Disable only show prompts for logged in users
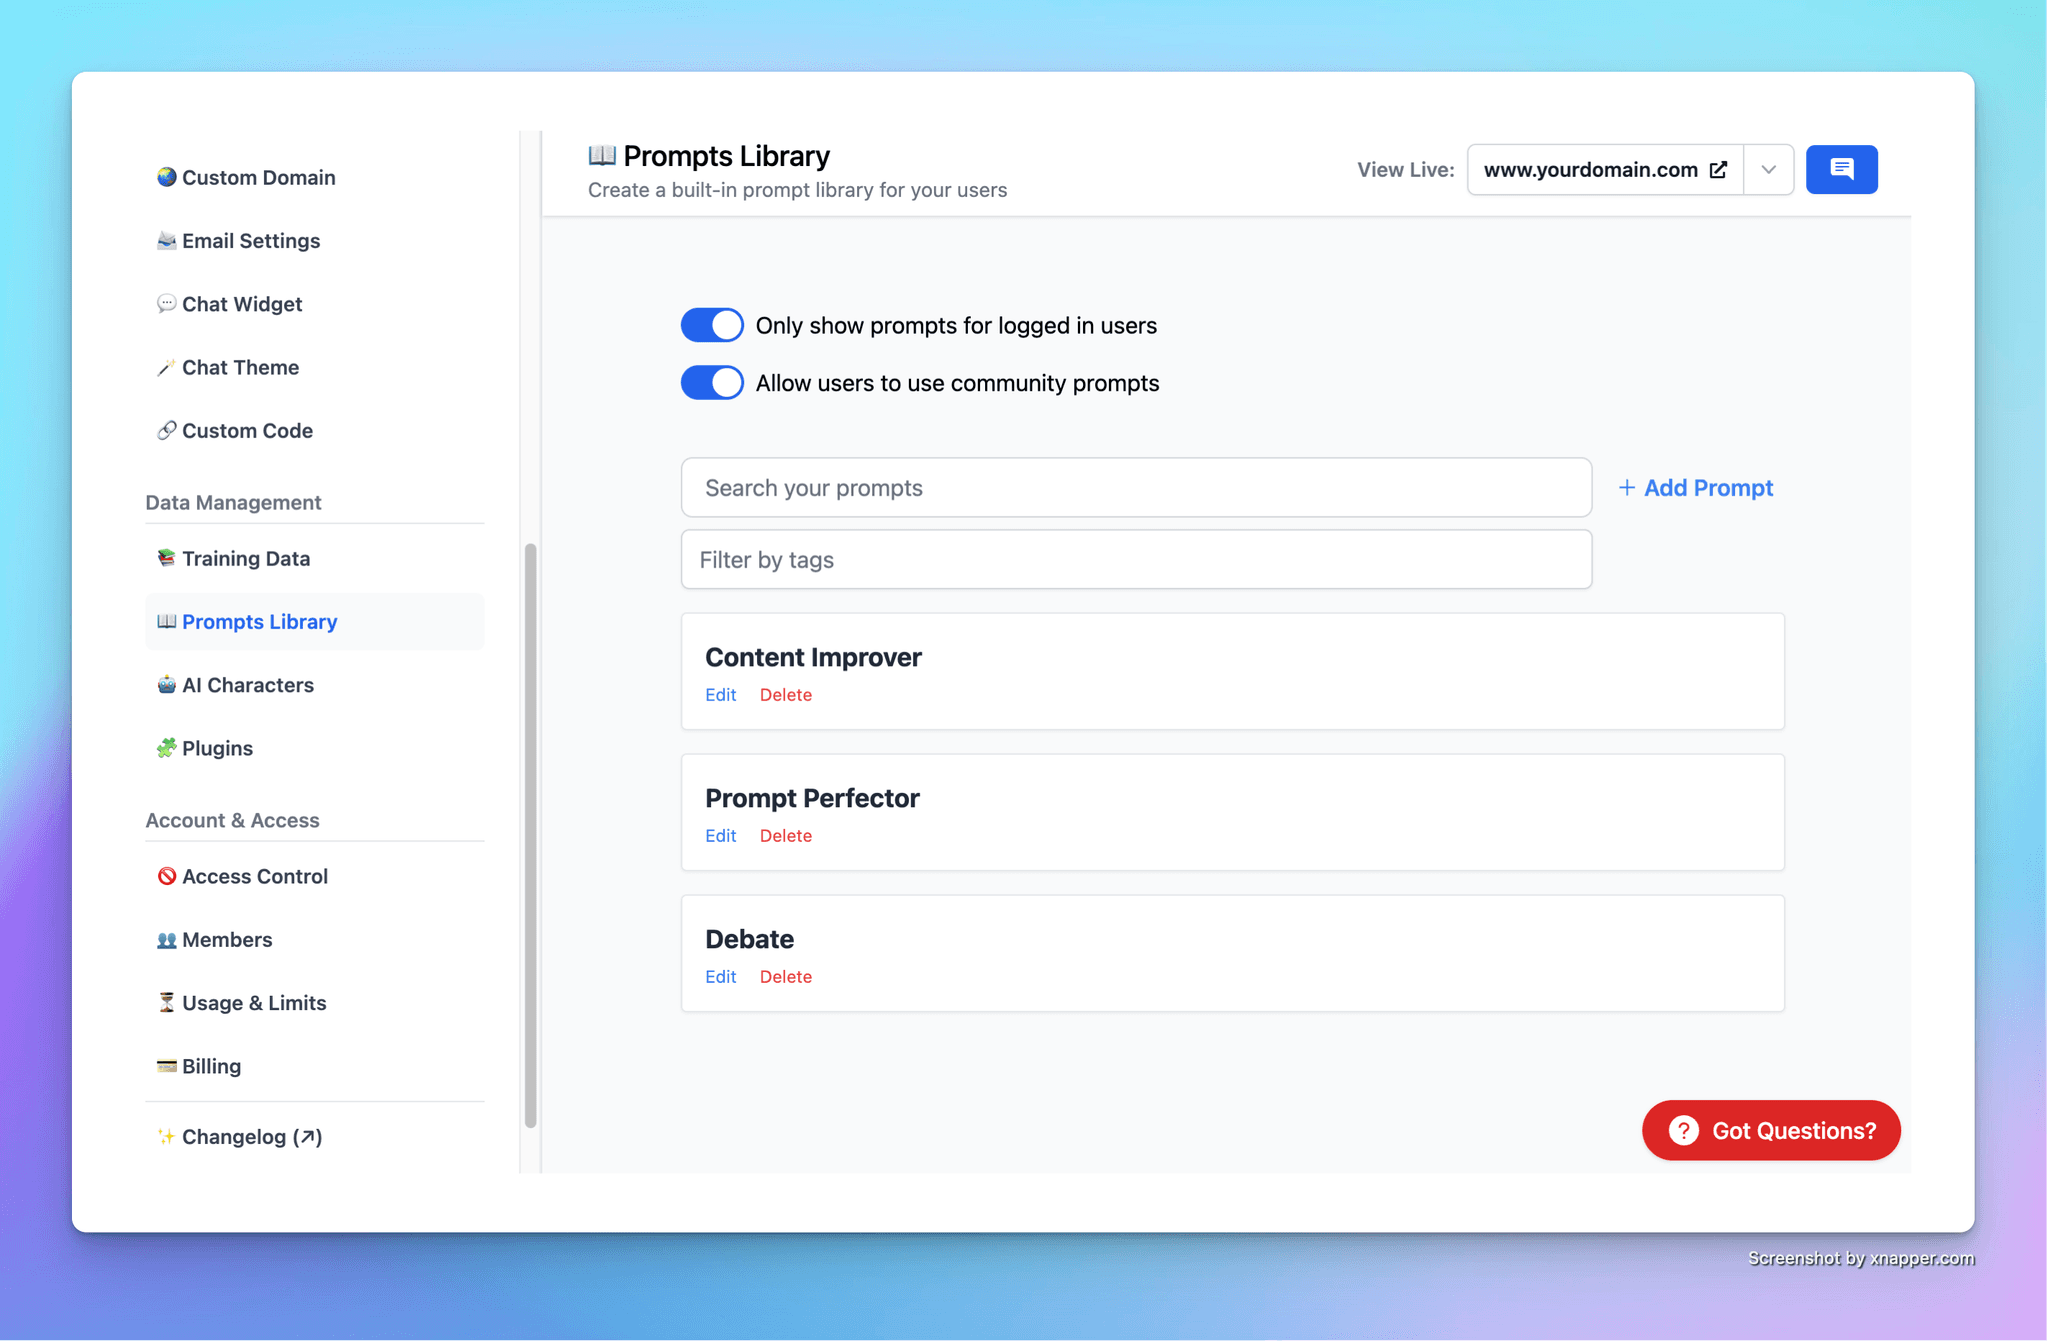 point(711,325)
